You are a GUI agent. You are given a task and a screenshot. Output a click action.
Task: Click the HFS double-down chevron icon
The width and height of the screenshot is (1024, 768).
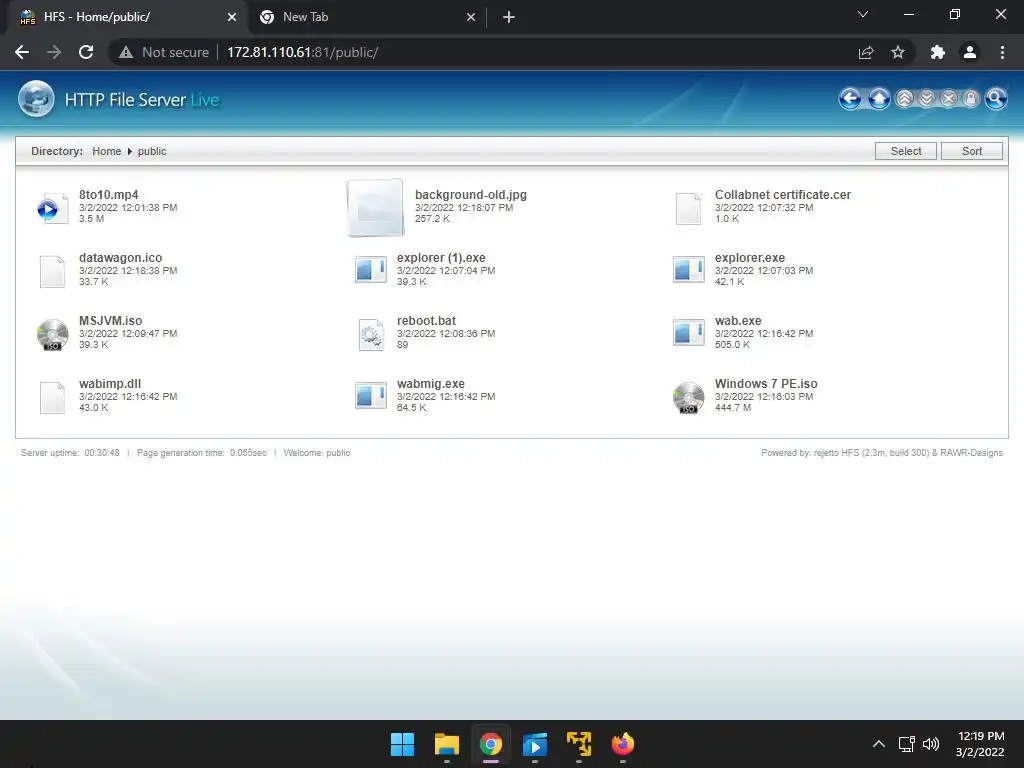927,99
